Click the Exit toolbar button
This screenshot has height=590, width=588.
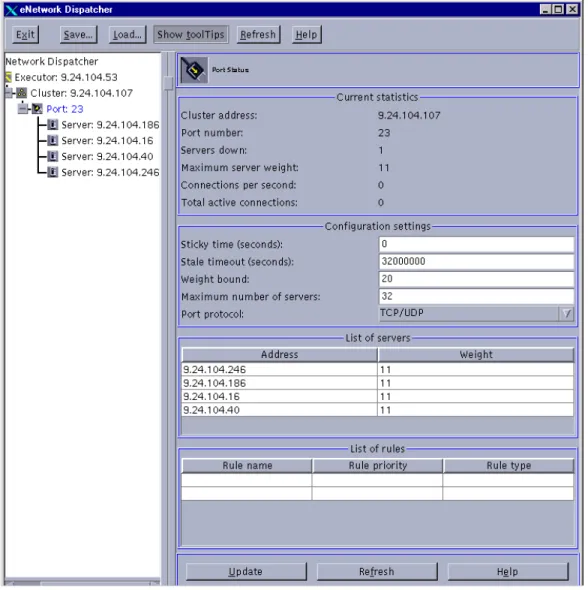[x=25, y=35]
